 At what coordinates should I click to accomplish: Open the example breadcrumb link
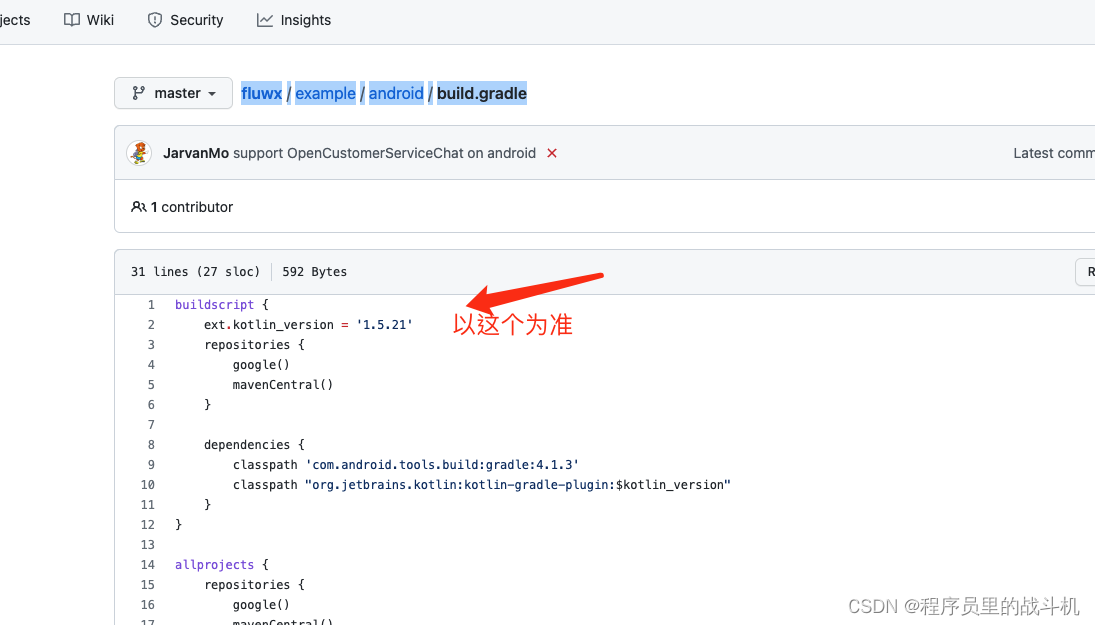325,93
